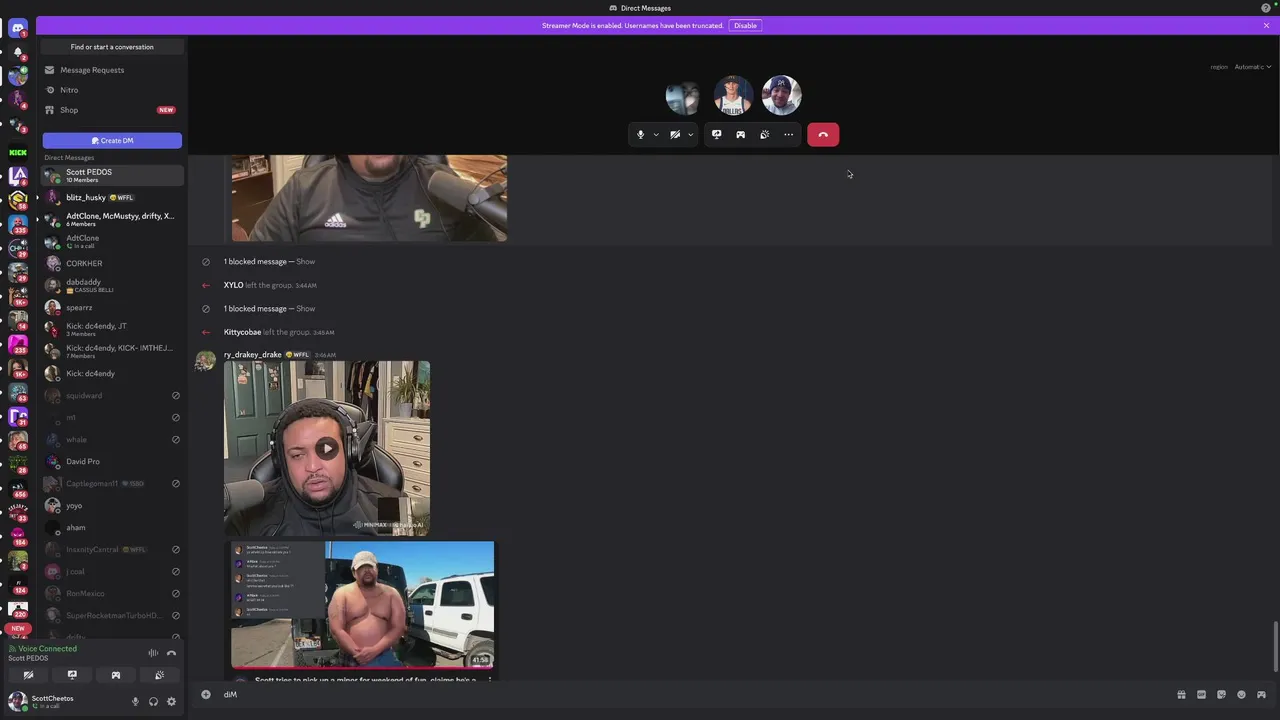Deafen with the headphones icon
1280x720 pixels.
coord(153,702)
